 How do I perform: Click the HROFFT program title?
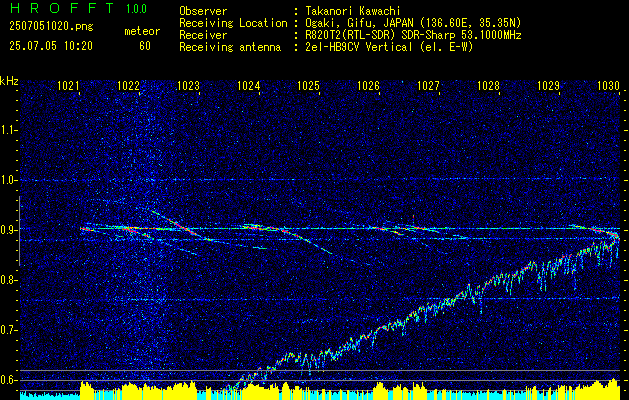click(62, 8)
